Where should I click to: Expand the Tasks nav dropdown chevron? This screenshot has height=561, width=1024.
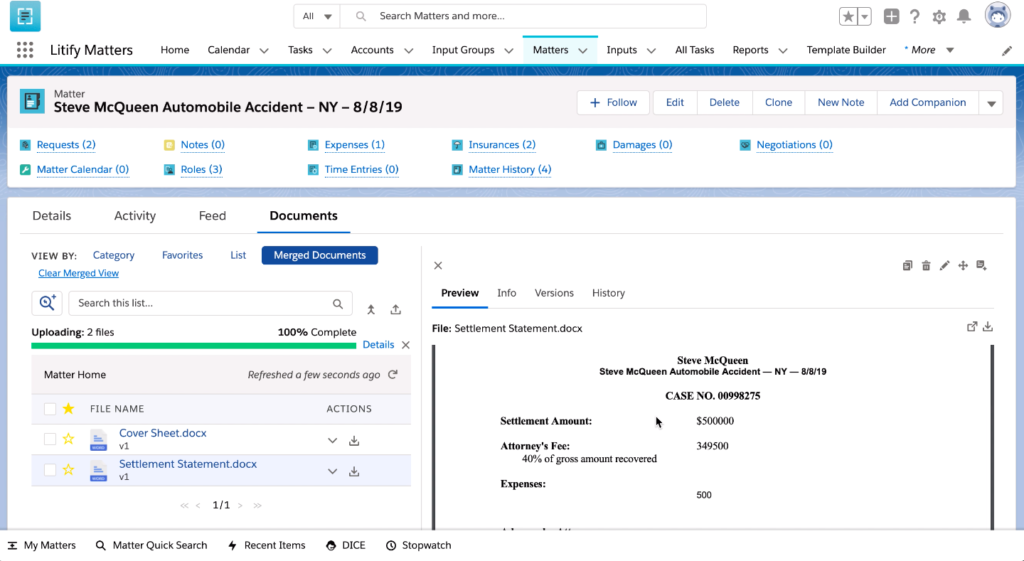327,50
